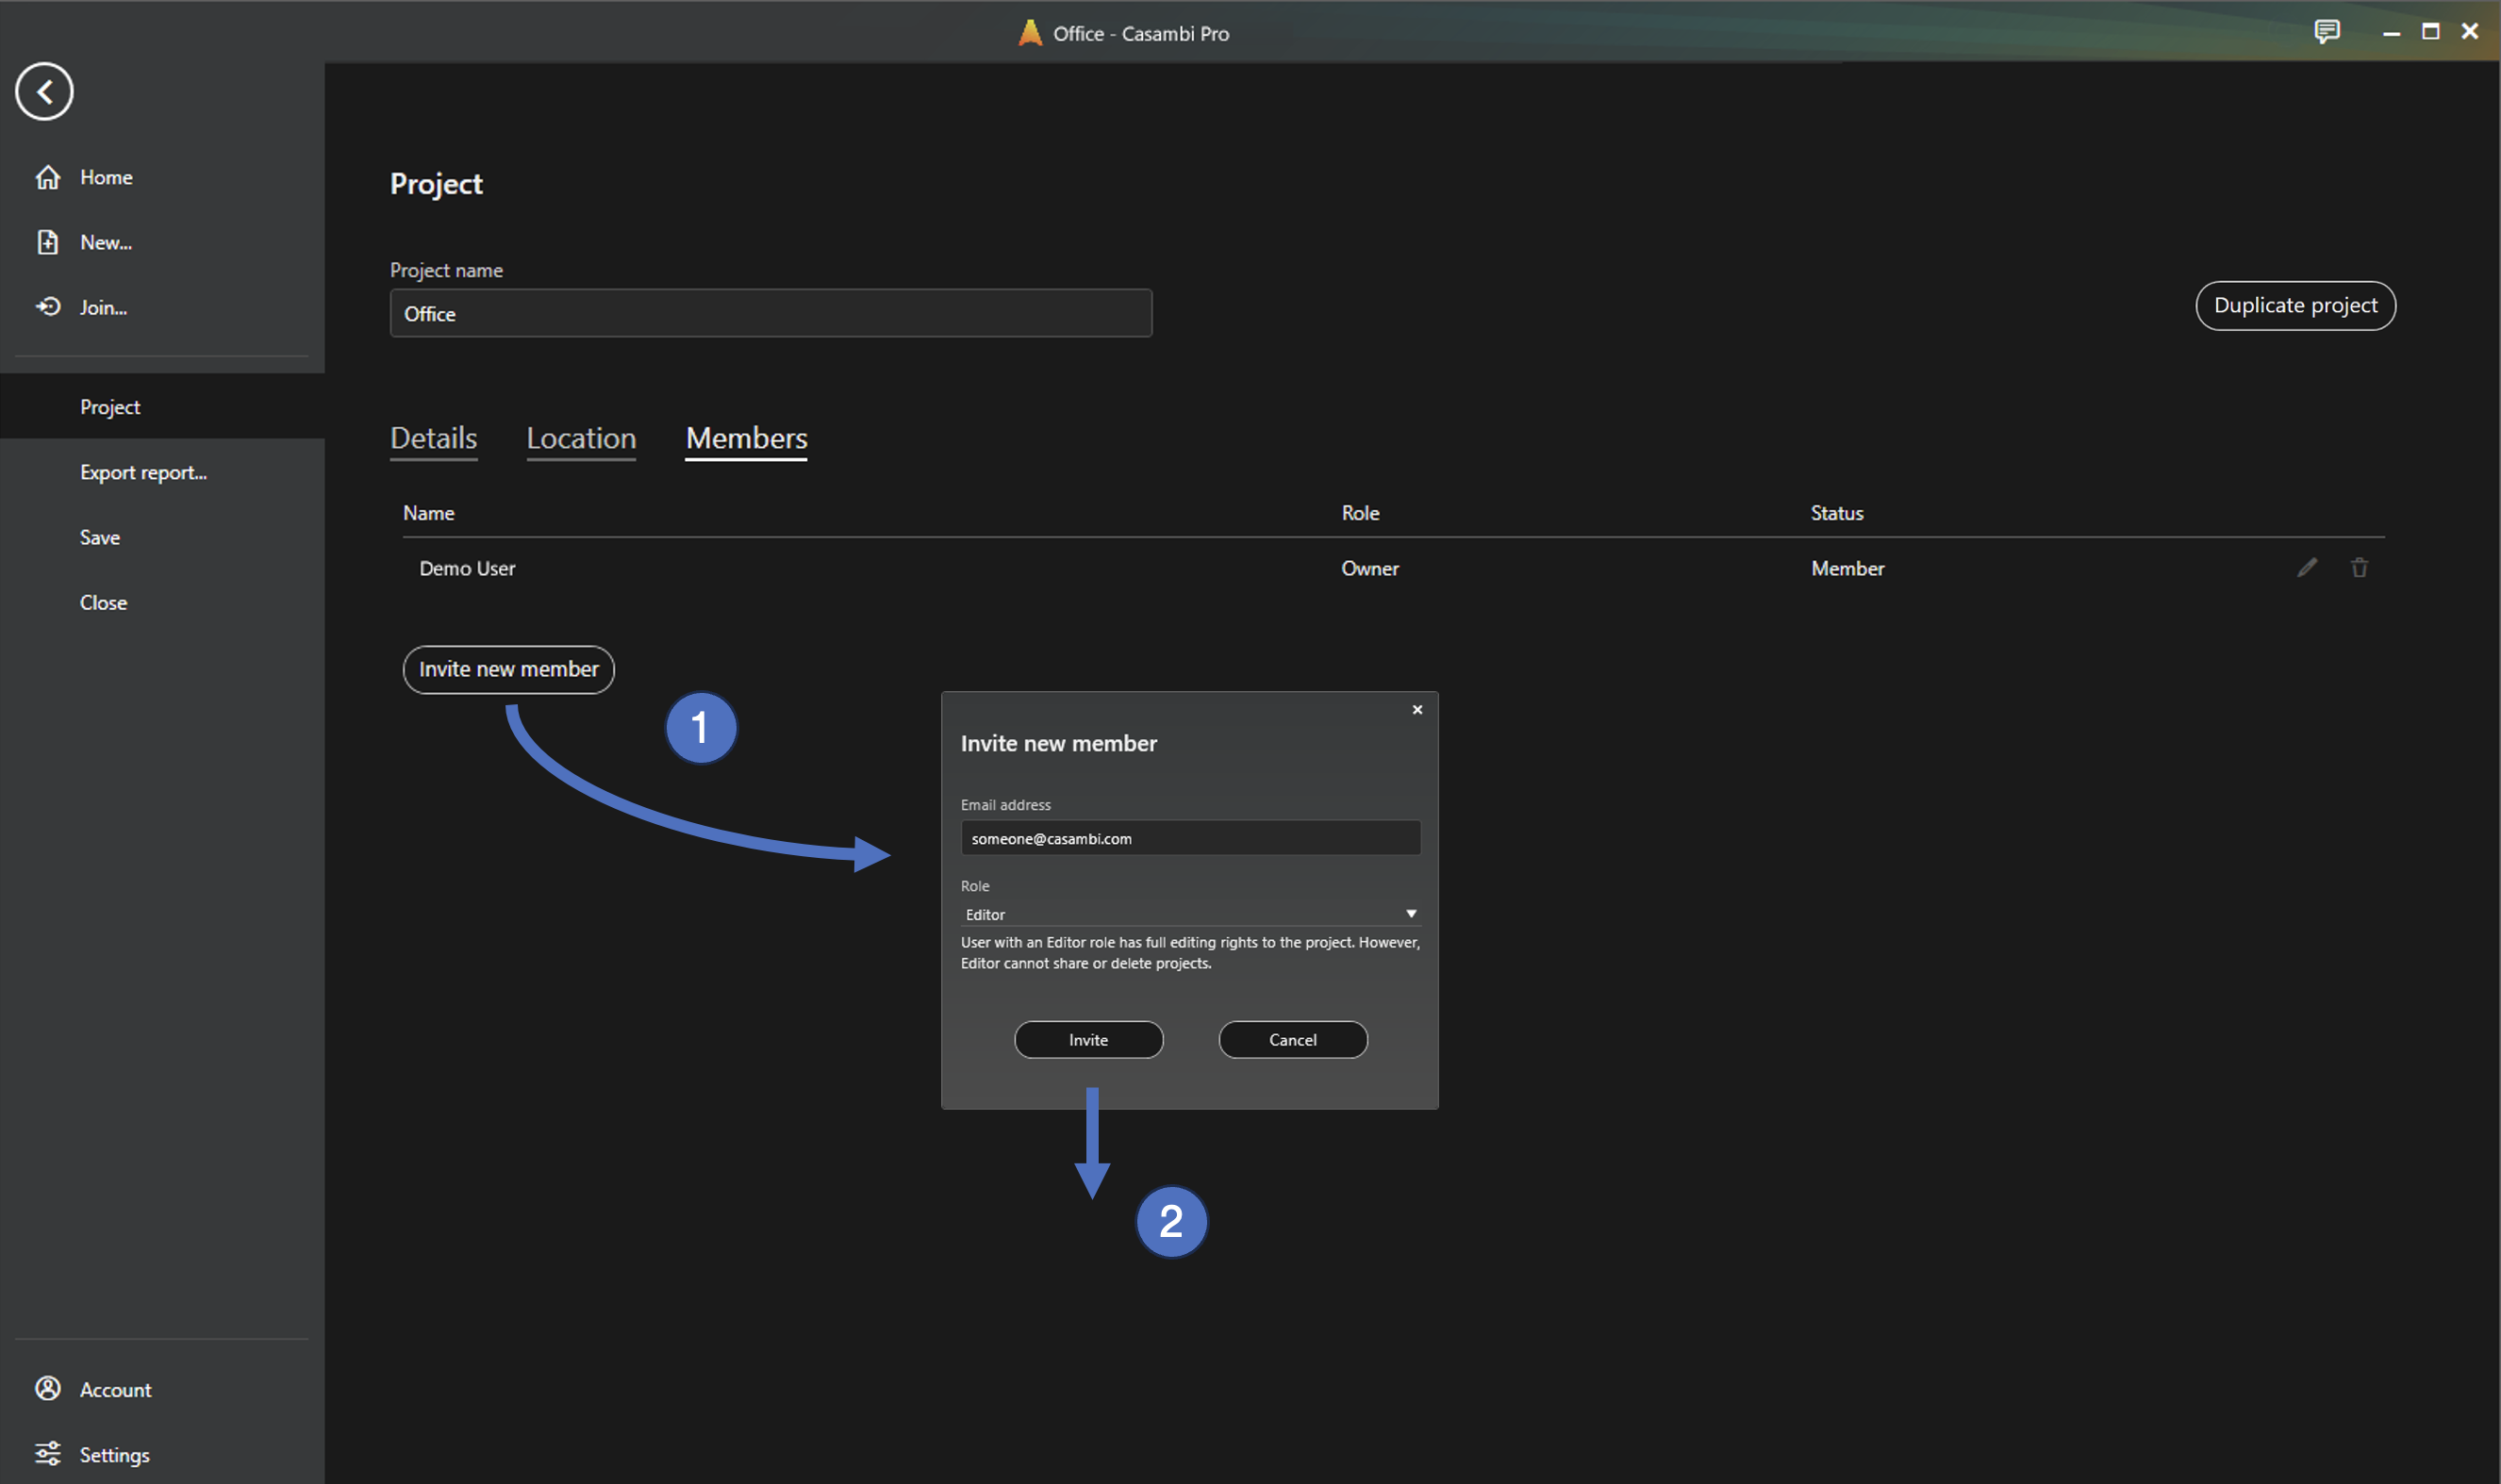Open Account settings via the account icon
The image size is (2501, 1484).
49,1389
